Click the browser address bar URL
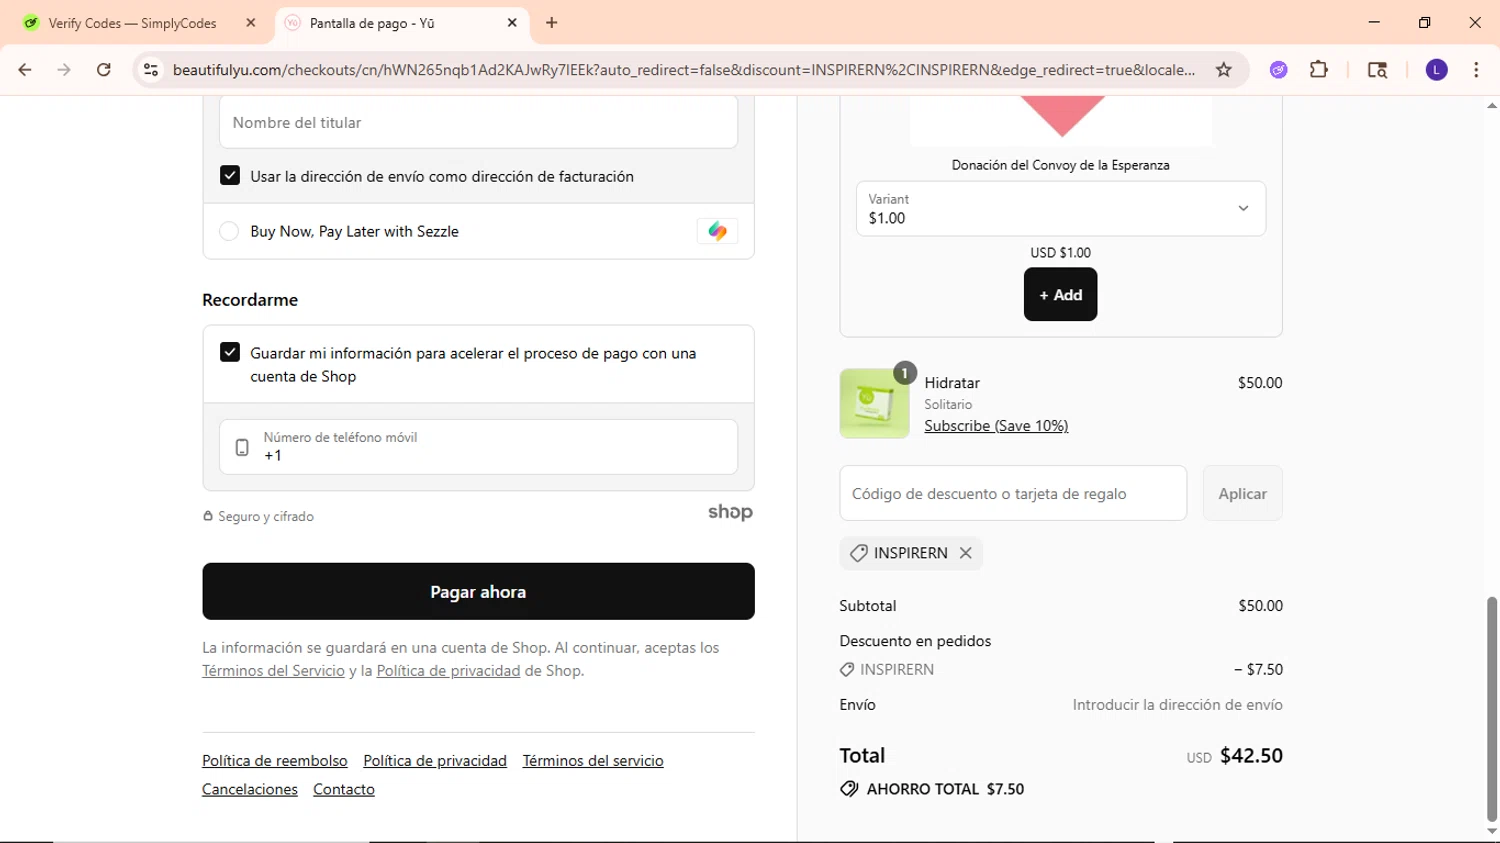The image size is (1500, 843). (x=684, y=70)
